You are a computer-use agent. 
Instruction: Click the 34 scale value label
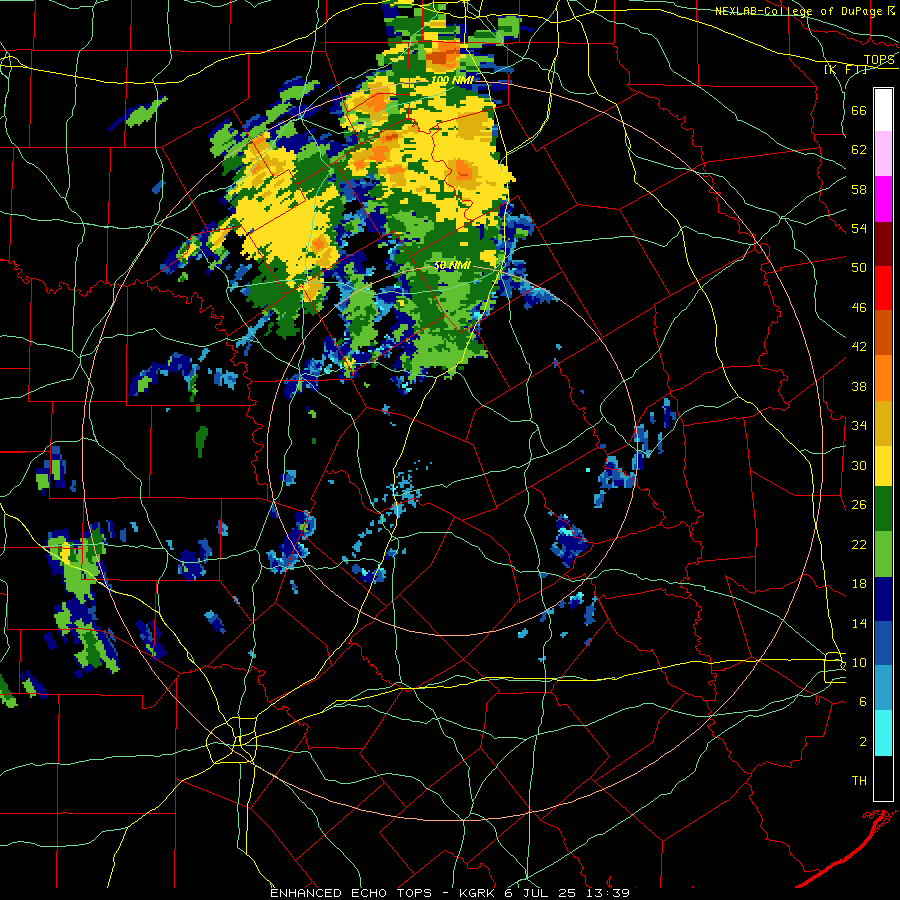859,426
